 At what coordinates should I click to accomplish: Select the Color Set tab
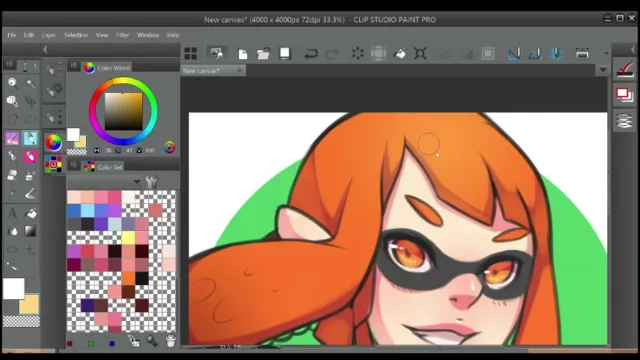tap(103, 167)
